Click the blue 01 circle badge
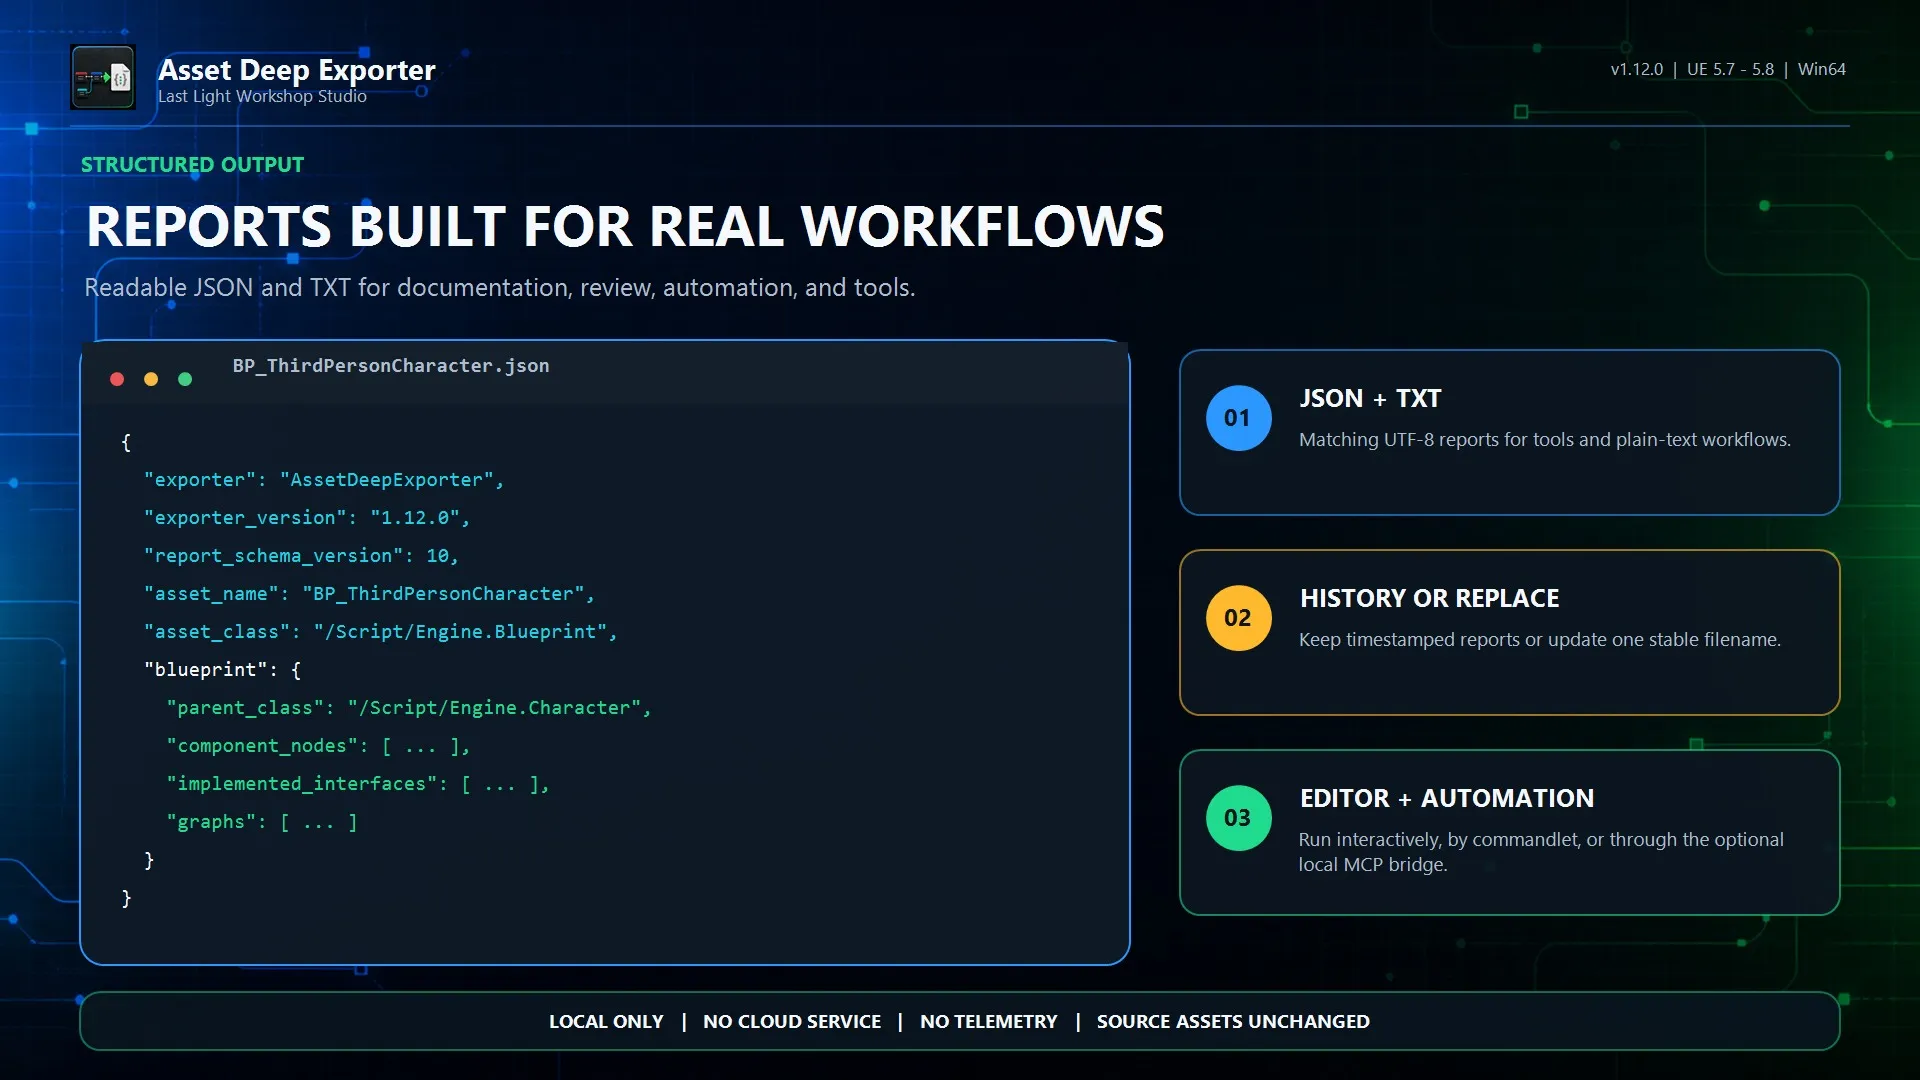Image resolution: width=1920 pixels, height=1080 pixels. (1238, 418)
